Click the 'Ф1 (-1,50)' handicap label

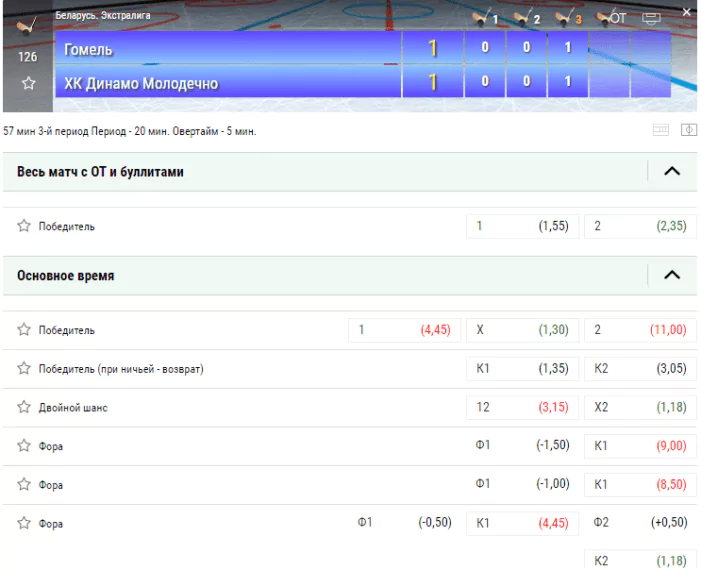tap(523, 445)
